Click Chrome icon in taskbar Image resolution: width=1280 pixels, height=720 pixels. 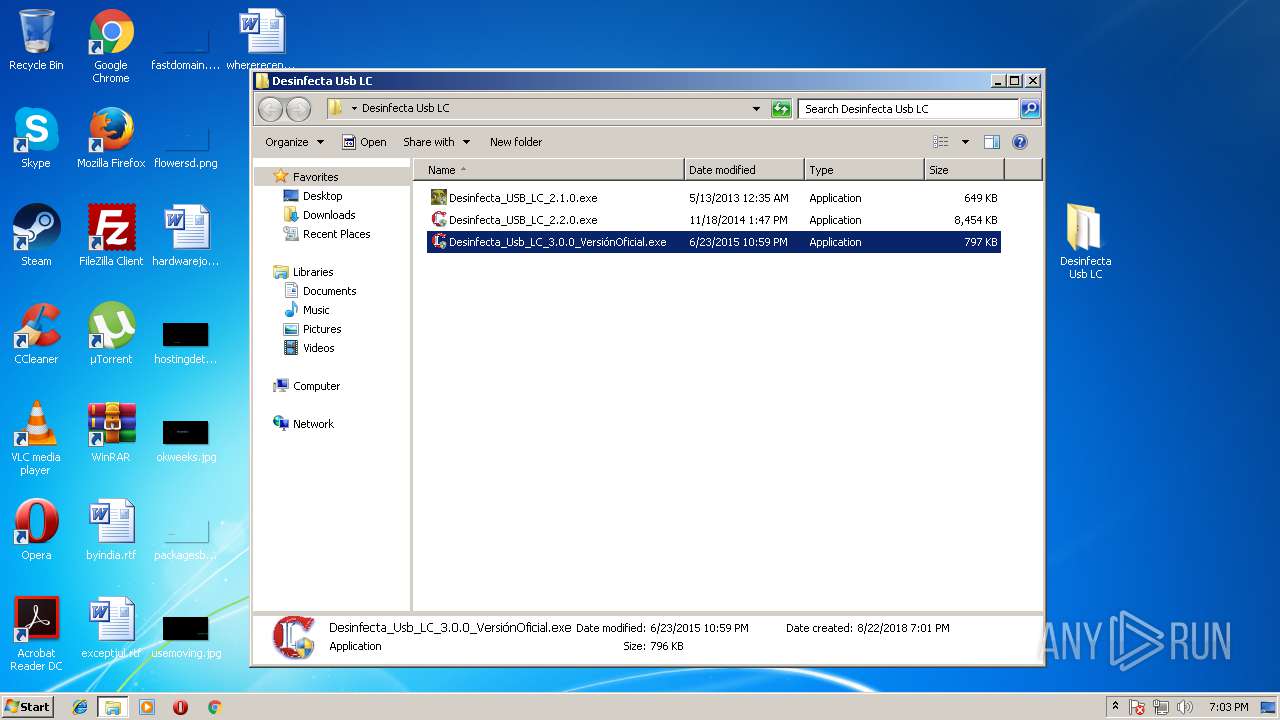coord(214,707)
